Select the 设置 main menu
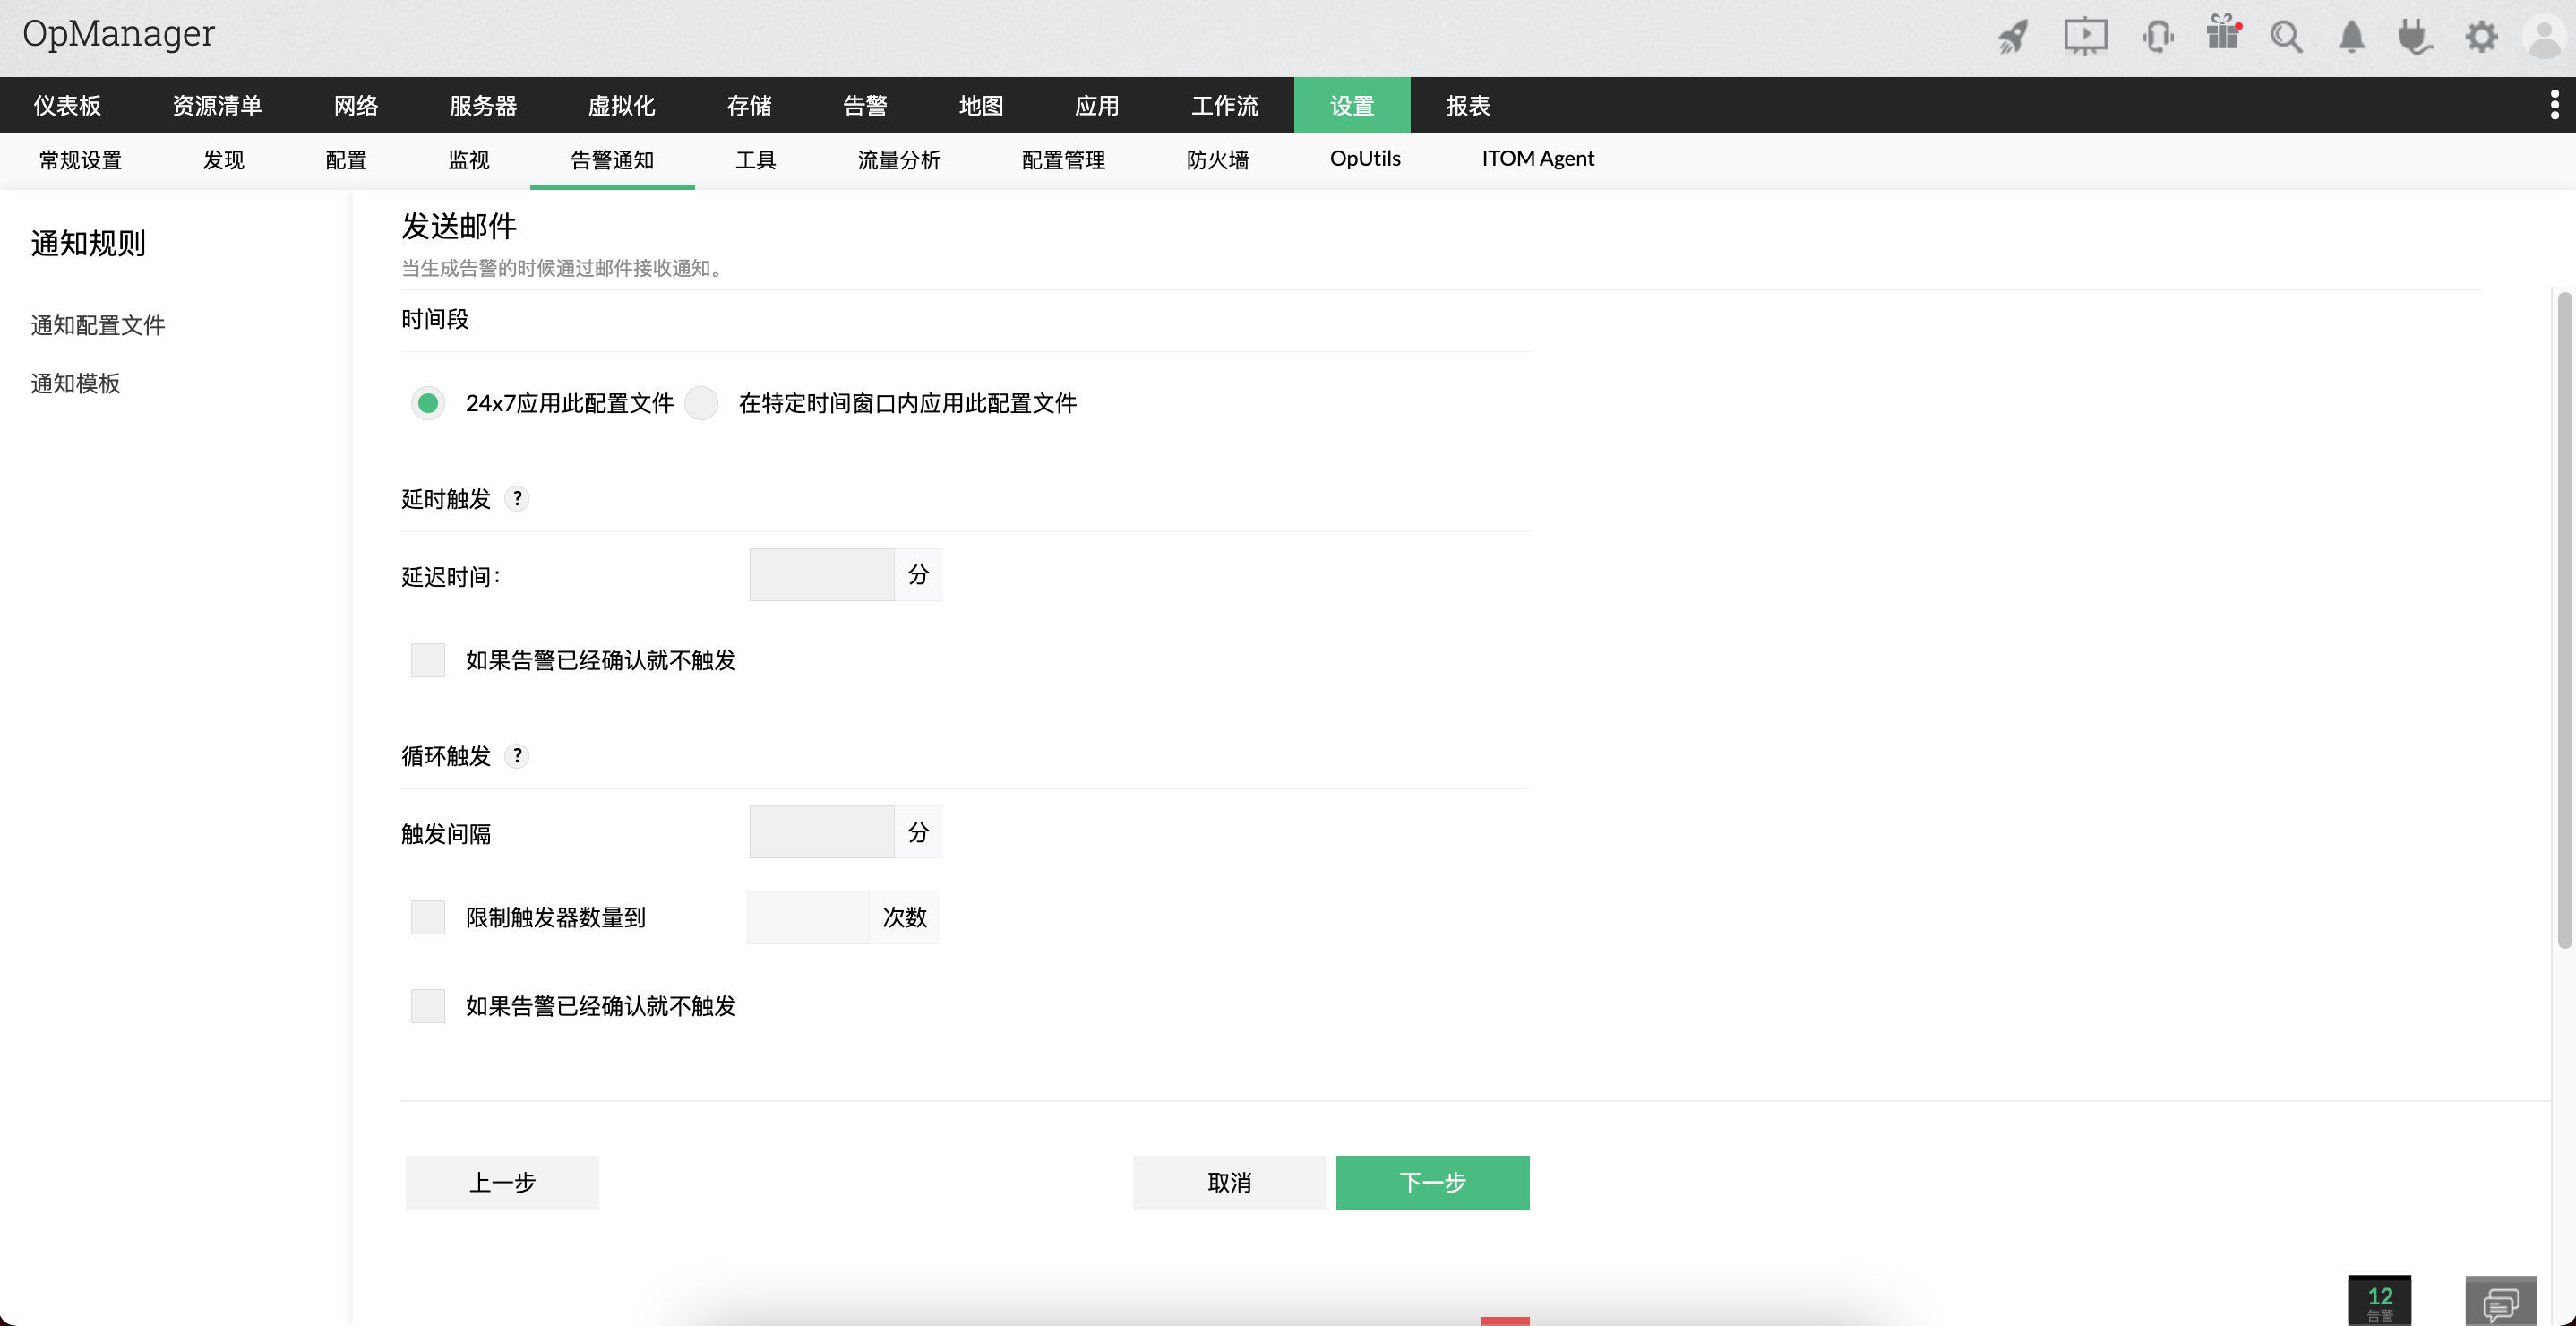This screenshot has width=2576, height=1326. pos(1352,105)
